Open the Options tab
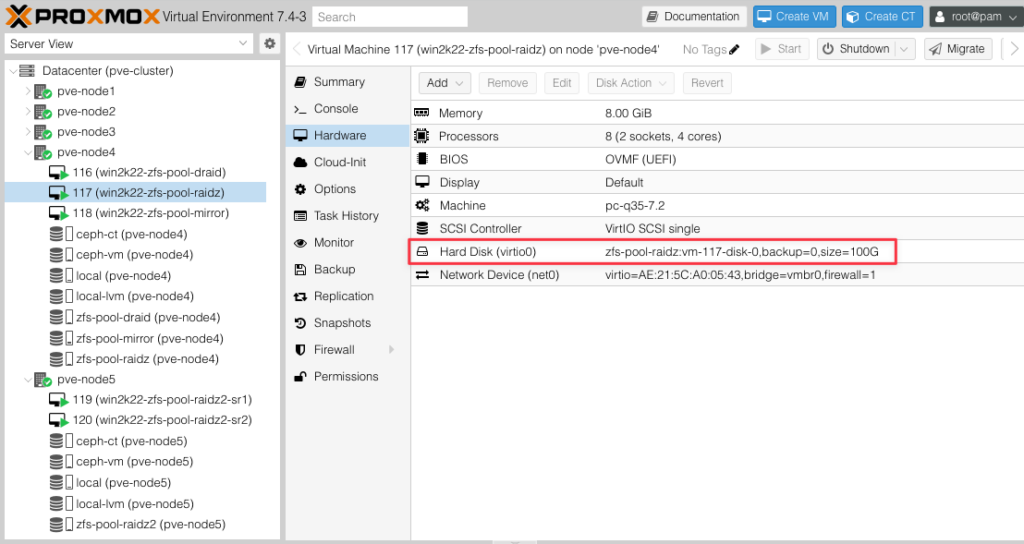 (x=347, y=189)
